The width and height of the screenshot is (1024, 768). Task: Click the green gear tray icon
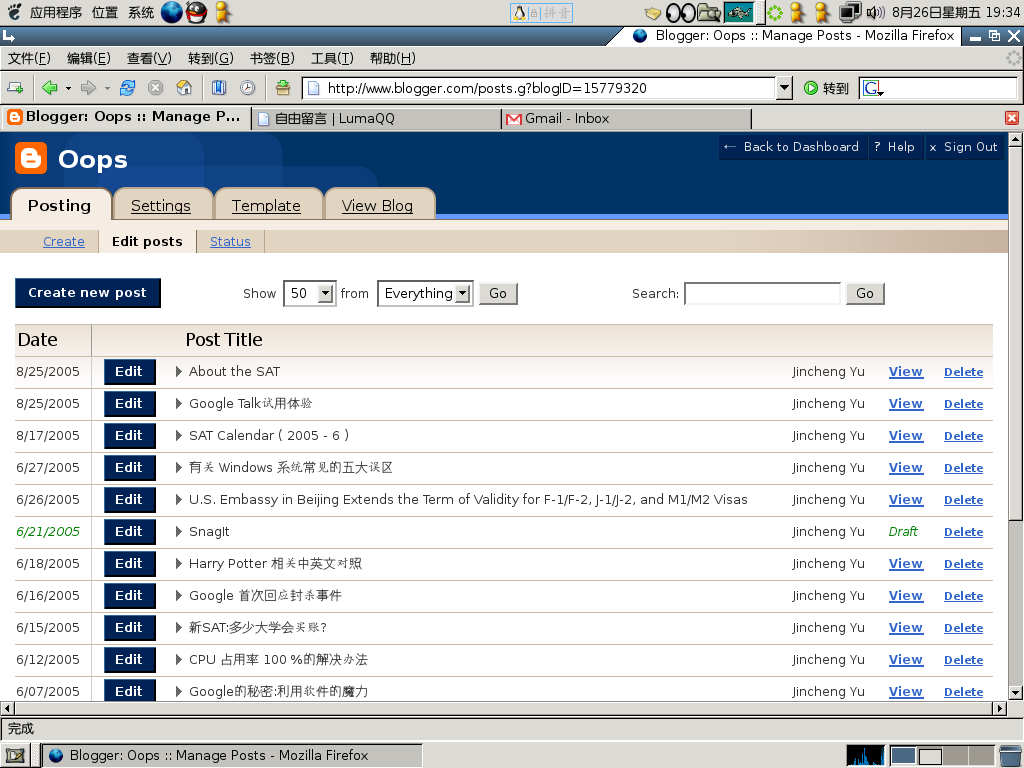point(775,12)
